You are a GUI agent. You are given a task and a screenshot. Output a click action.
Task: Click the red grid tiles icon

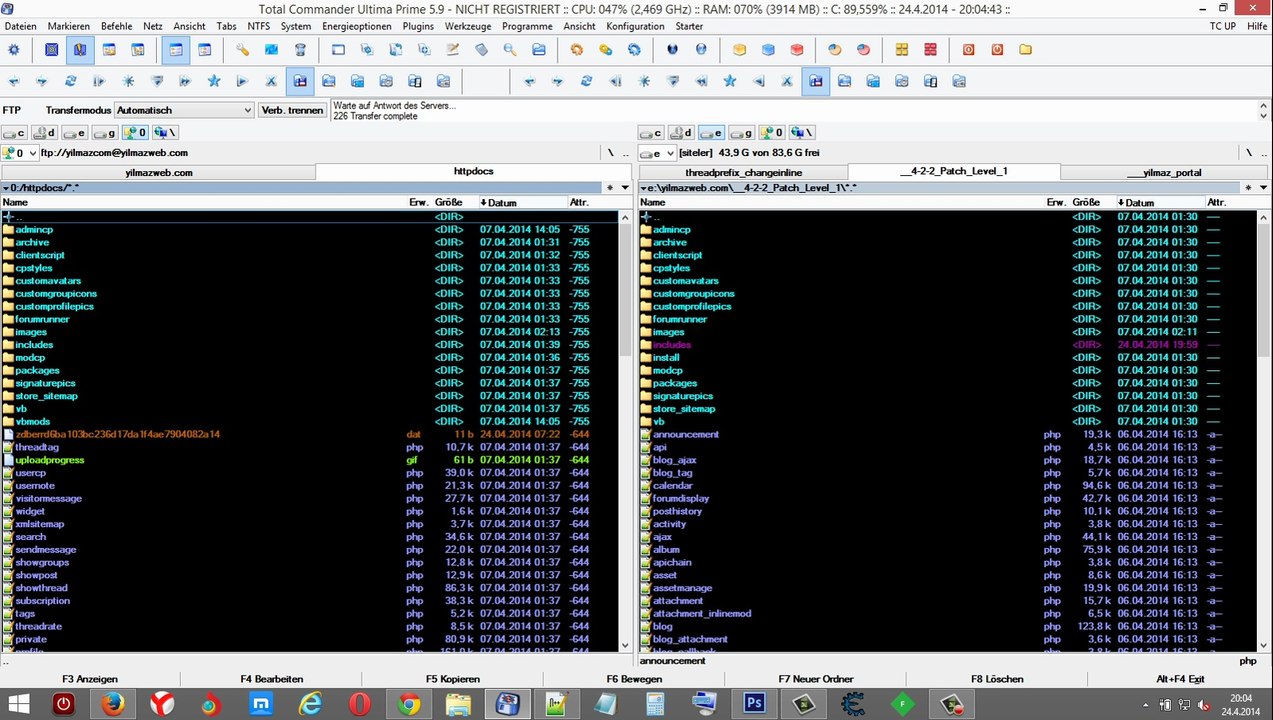[x=930, y=49]
